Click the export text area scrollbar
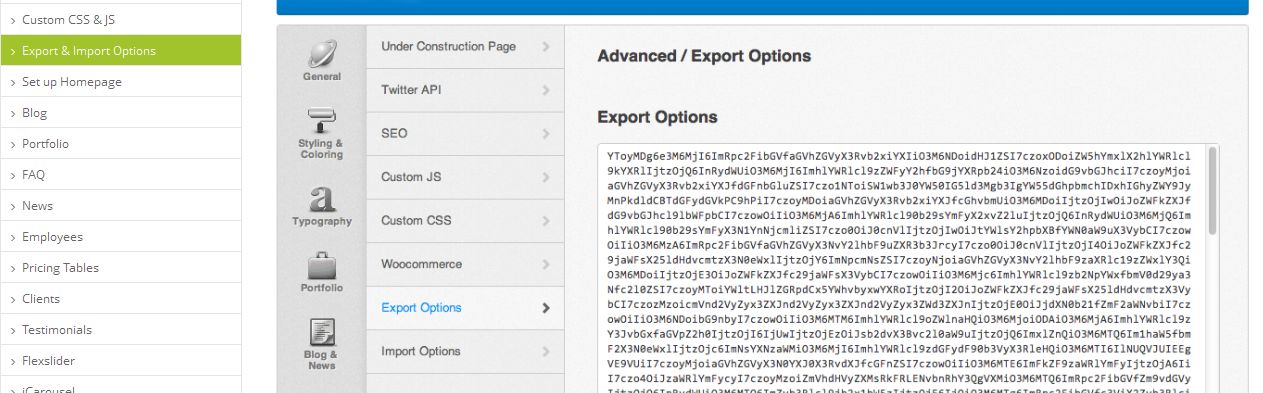The width and height of the screenshot is (1263, 393). coord(1213,269)
